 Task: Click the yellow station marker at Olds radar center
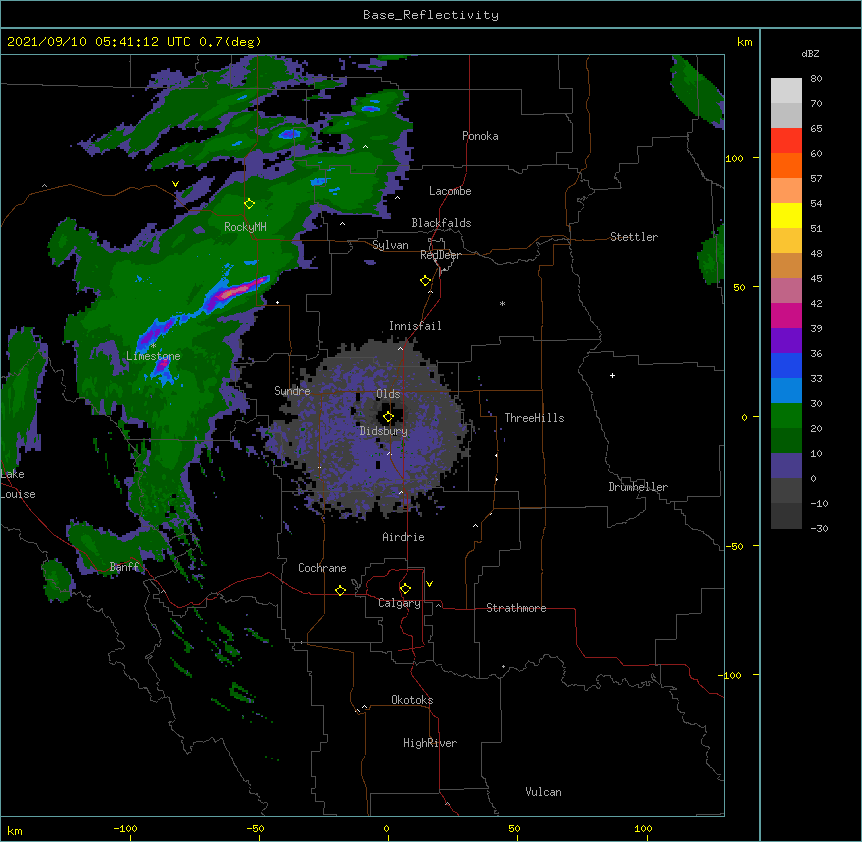(x=389, y=417)
